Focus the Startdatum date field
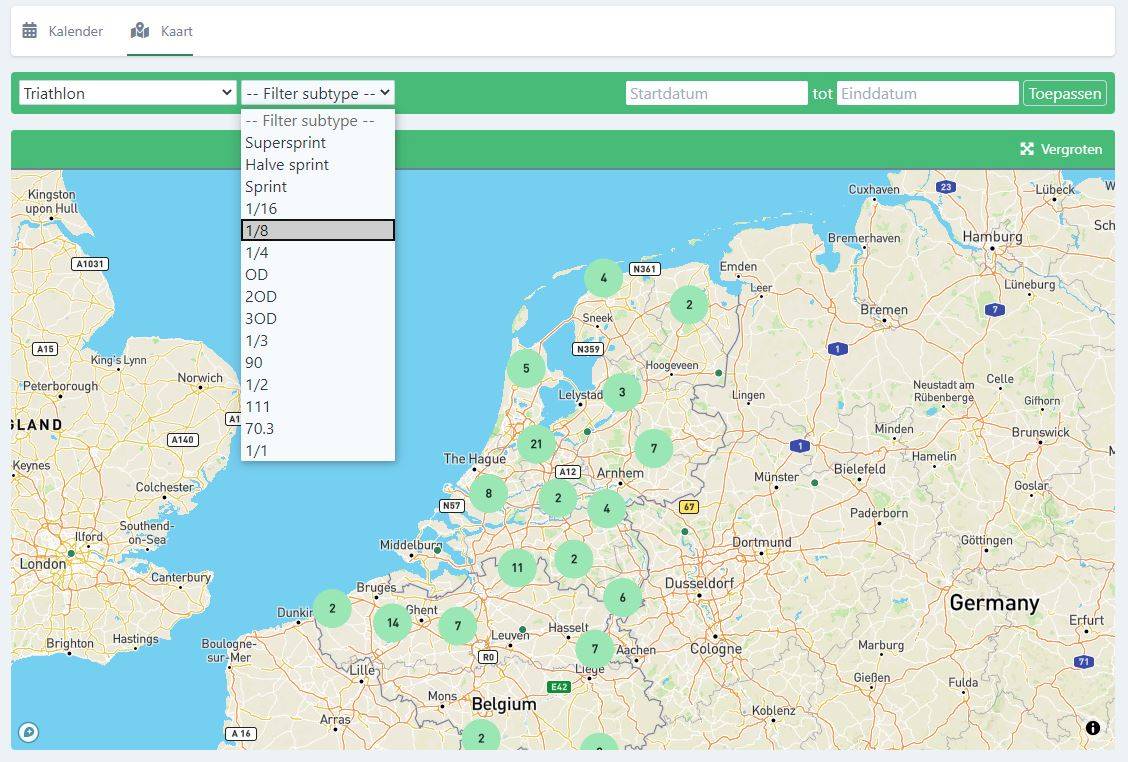 (717, 93)
